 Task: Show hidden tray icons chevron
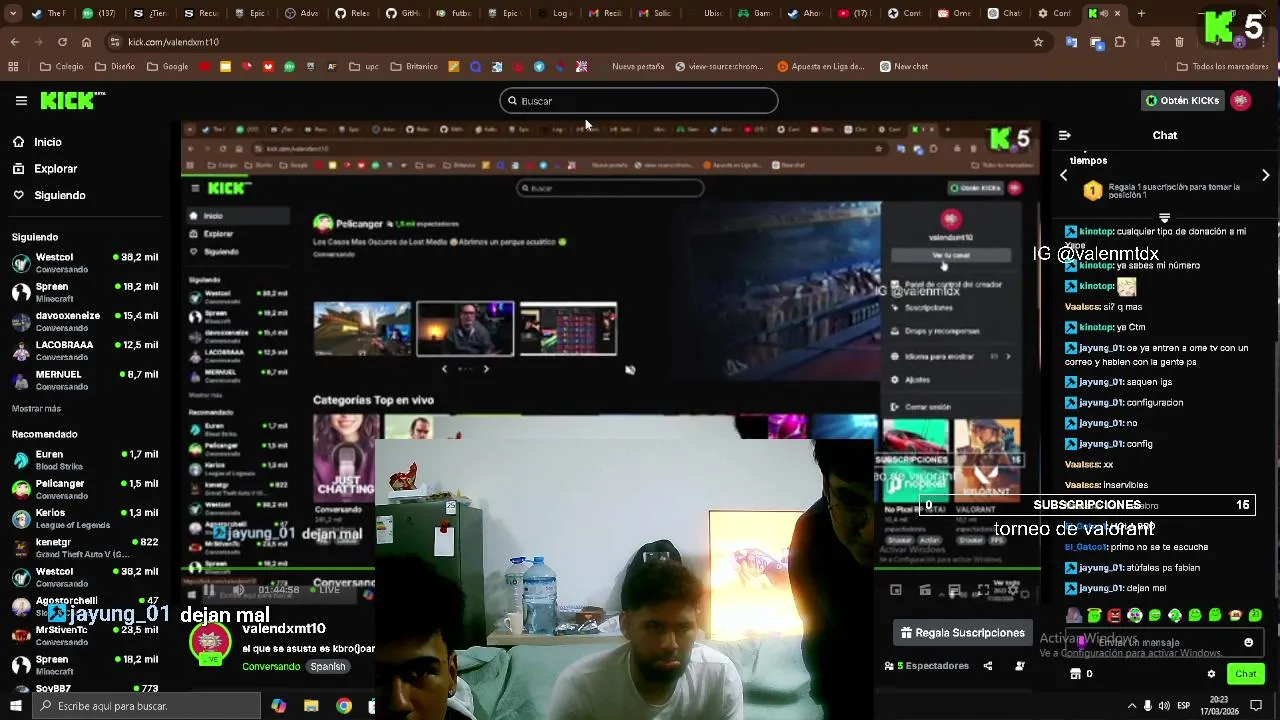(x=1132, y=706)
